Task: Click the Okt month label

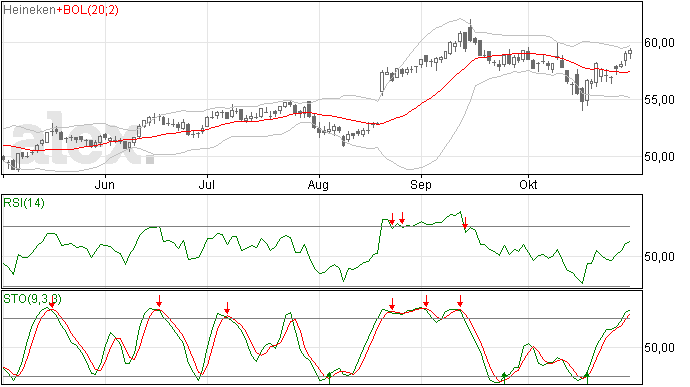Action: pos(528,185)
